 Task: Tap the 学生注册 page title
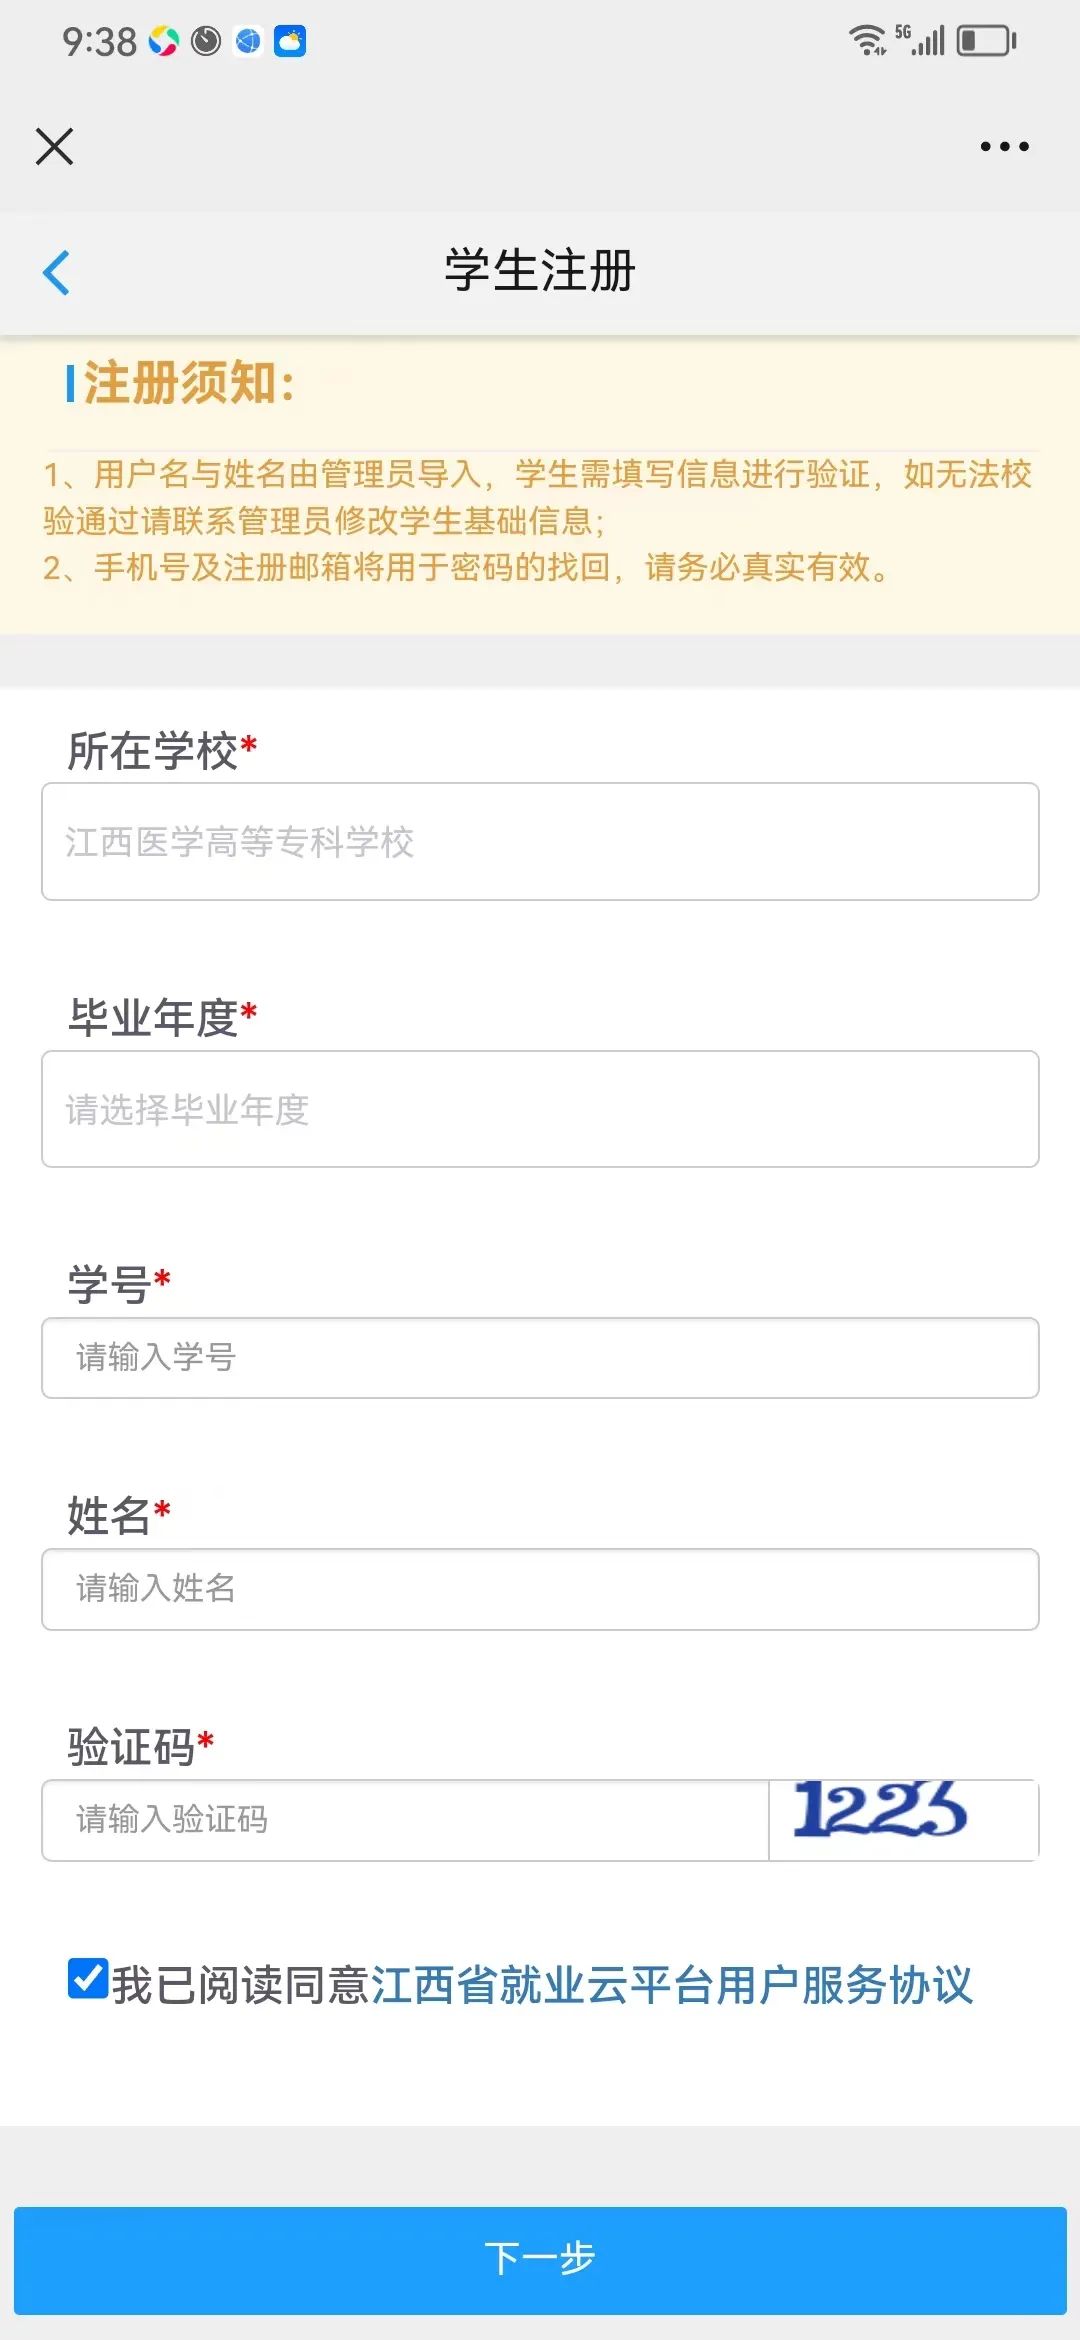point(540,271)
